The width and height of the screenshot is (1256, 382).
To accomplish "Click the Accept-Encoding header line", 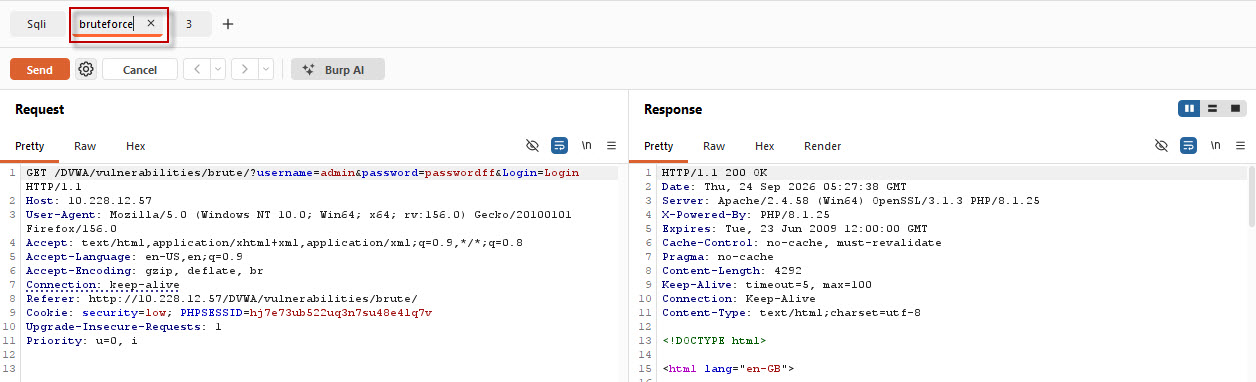I will point(145,270).
